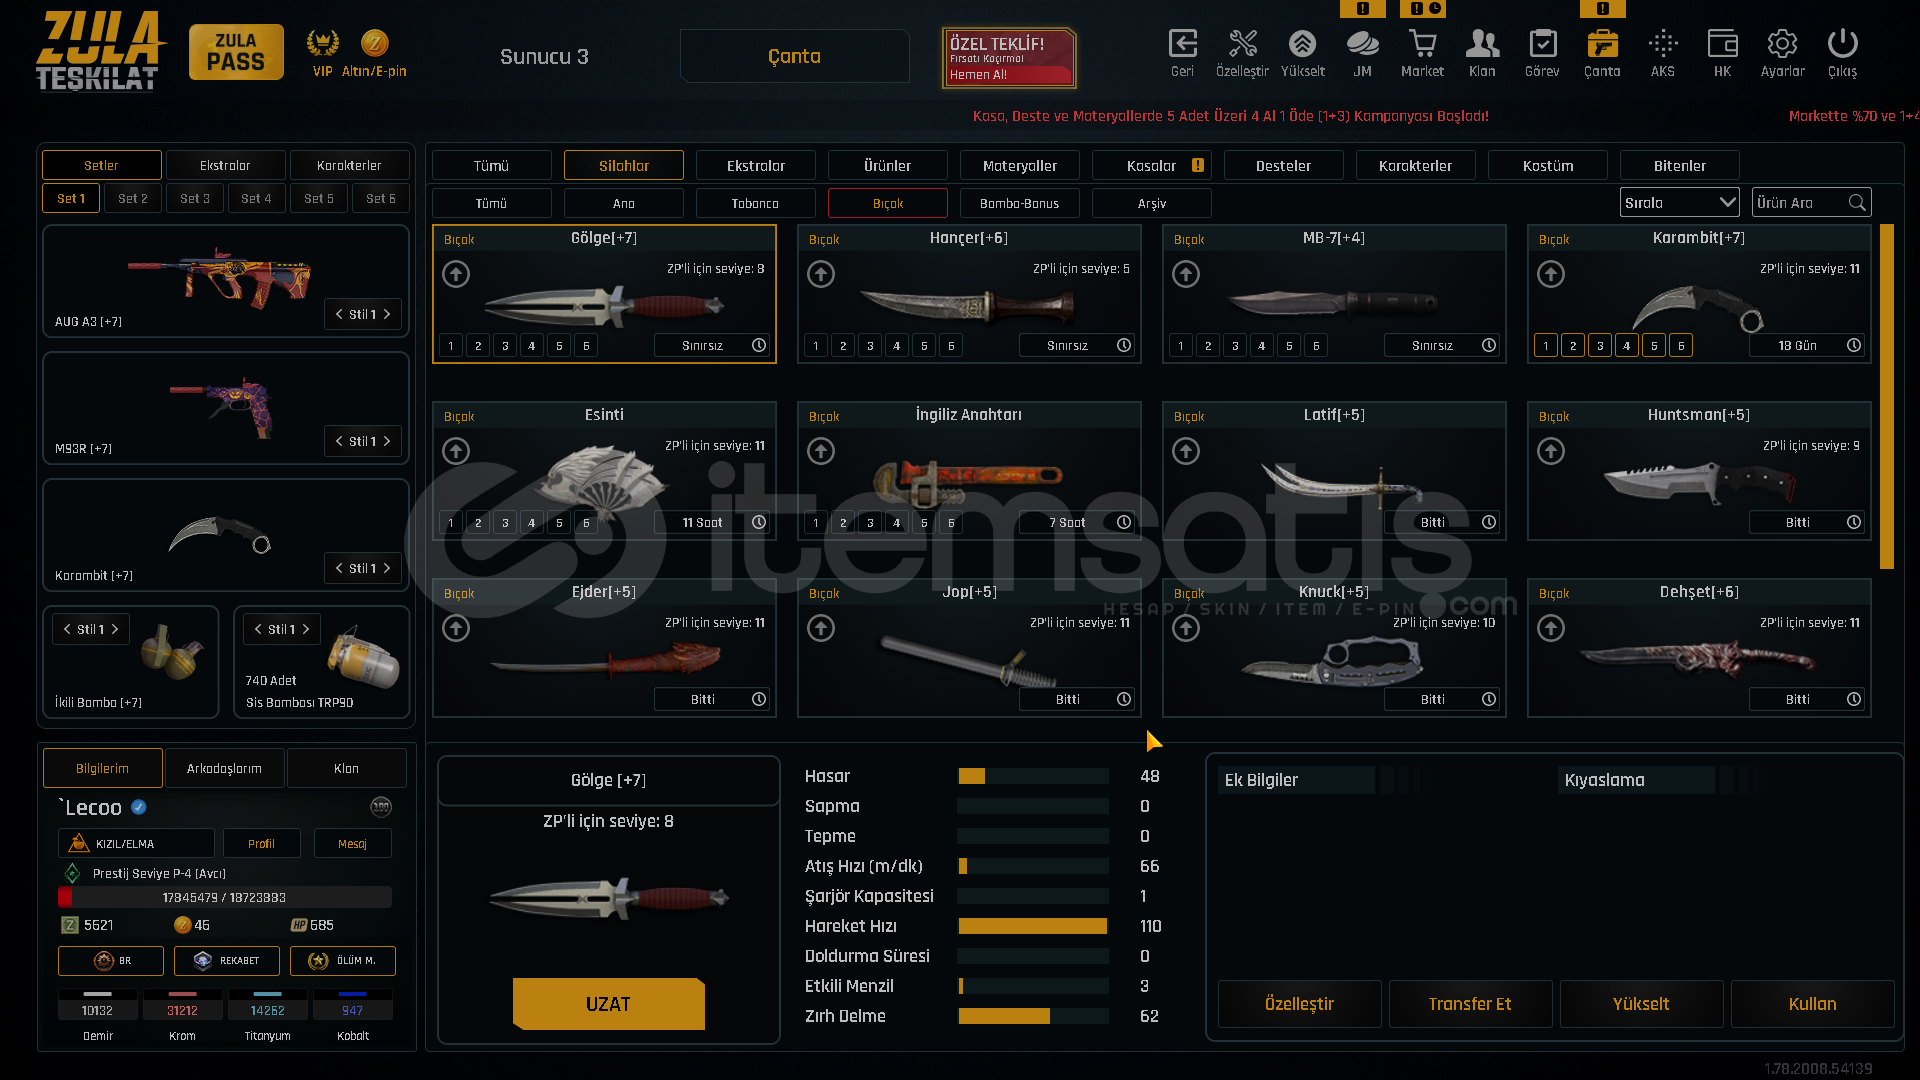Open the Çanta inventory icon

1602,44
